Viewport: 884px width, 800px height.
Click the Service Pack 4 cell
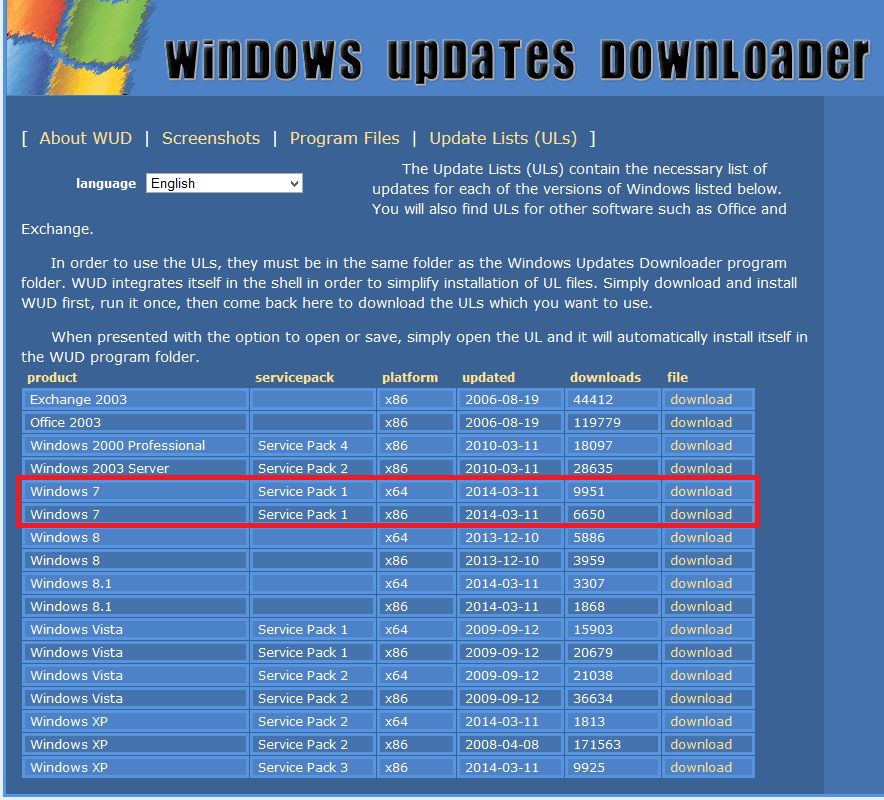[x=313, y=445]
